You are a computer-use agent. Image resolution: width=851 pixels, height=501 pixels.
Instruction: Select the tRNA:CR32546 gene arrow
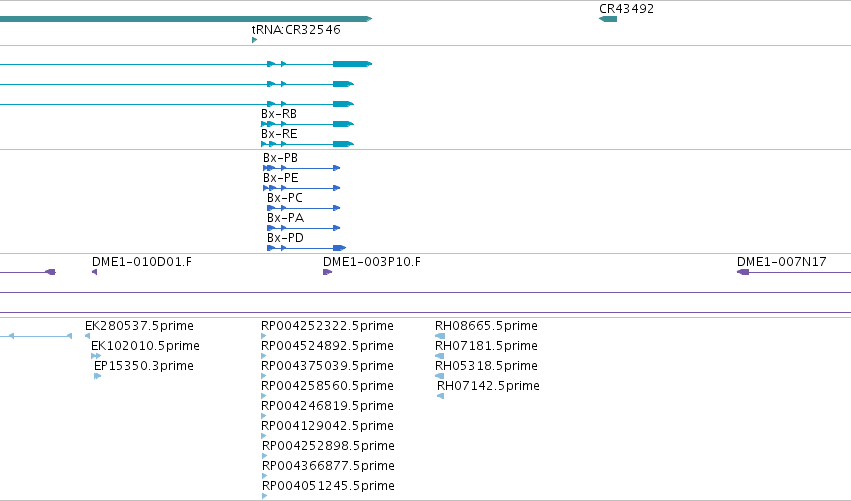[255, 40]
